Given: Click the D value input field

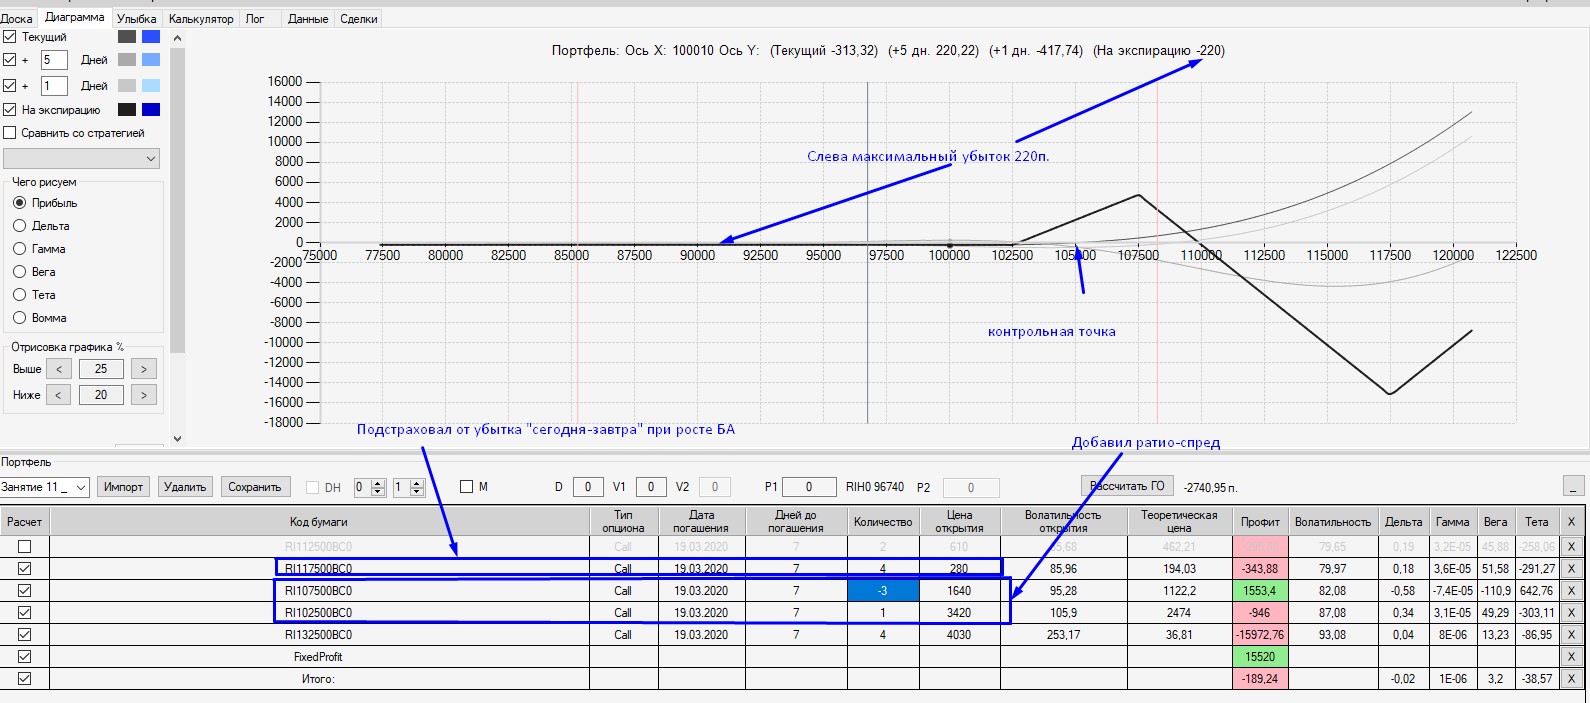Looking at the screenshot, I should [587, 487].
